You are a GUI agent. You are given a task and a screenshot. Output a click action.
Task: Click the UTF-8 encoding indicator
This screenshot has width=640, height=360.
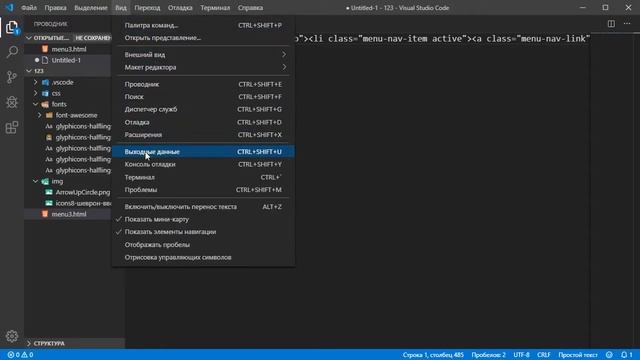coord(521,355)
